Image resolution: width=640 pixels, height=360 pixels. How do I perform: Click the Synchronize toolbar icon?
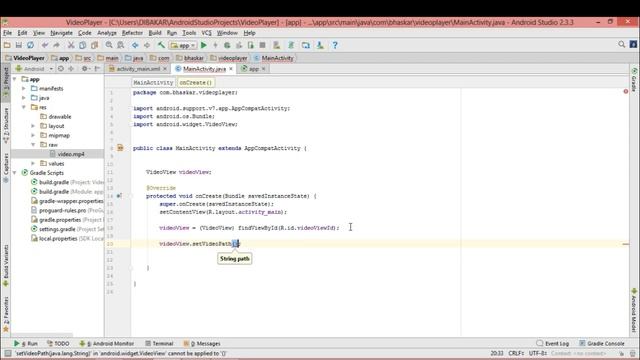point(31,45)
